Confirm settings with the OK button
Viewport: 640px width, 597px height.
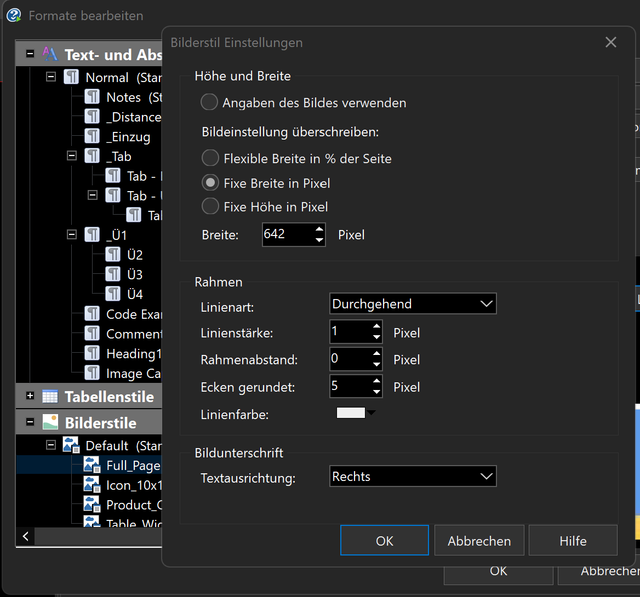pos(384,541)
